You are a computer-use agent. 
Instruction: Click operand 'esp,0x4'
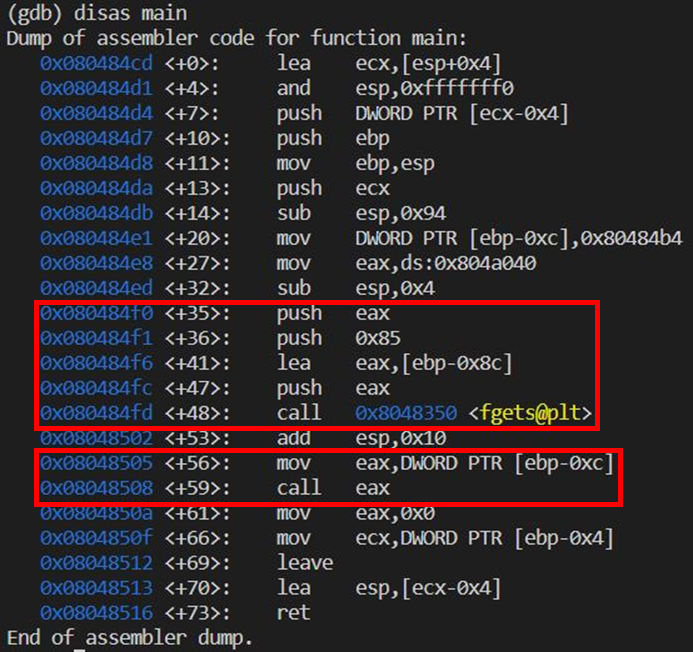tap(395, 289)
